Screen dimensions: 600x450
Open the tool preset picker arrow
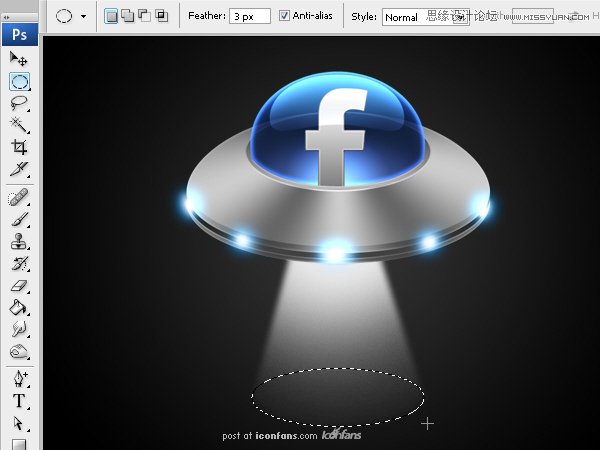coord(83,16)
